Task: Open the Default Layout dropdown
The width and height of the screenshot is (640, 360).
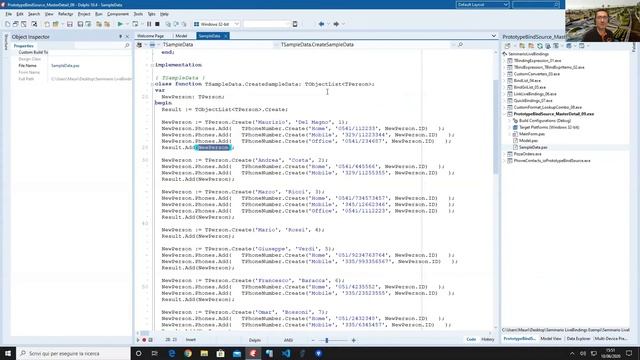Action: coord(506,4)
